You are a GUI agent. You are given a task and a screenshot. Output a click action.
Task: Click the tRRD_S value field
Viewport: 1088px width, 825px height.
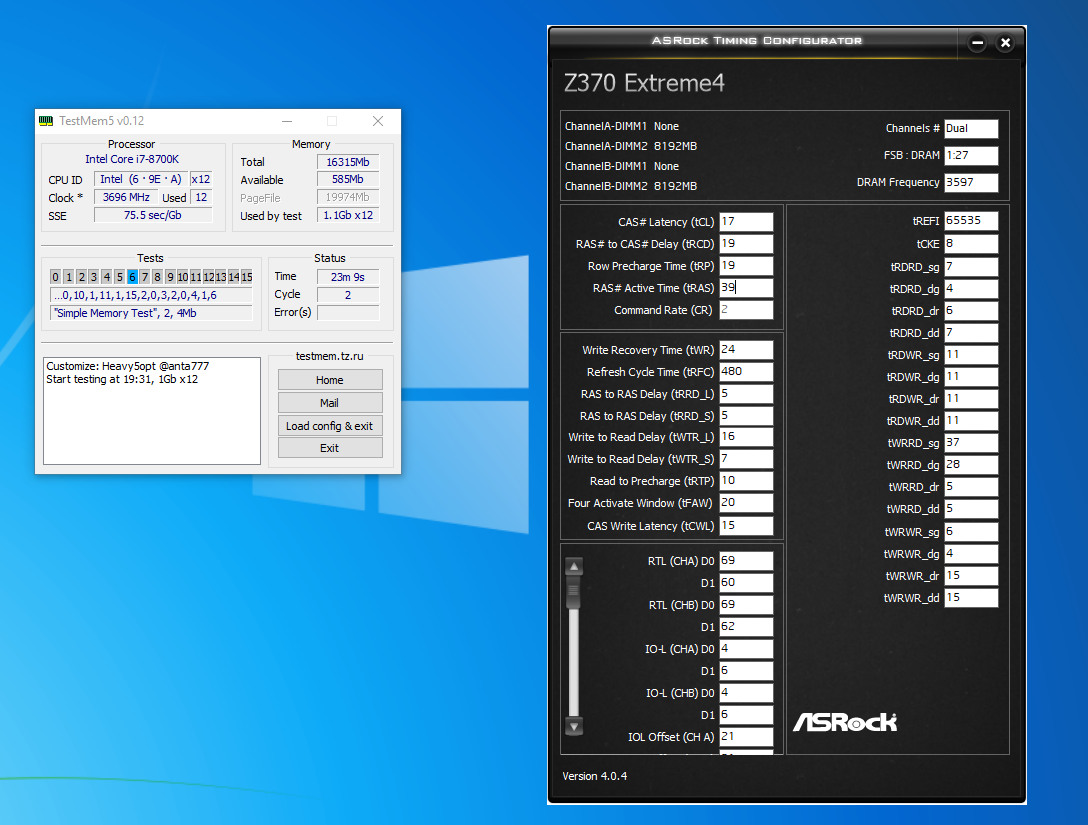pos(746,416)
